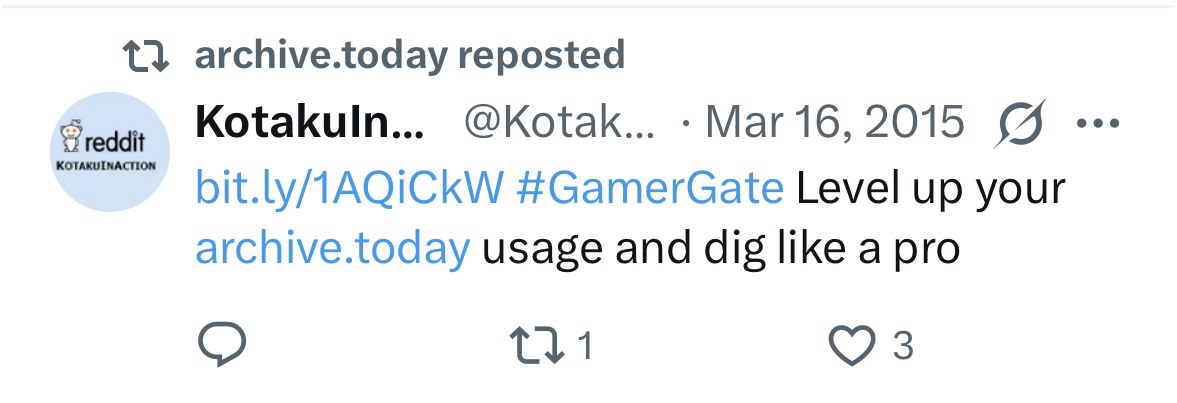The height and width of the screenshot is (403, 1177).
Task: Click the #GamerGate hashtag
Action: (651, 189)
